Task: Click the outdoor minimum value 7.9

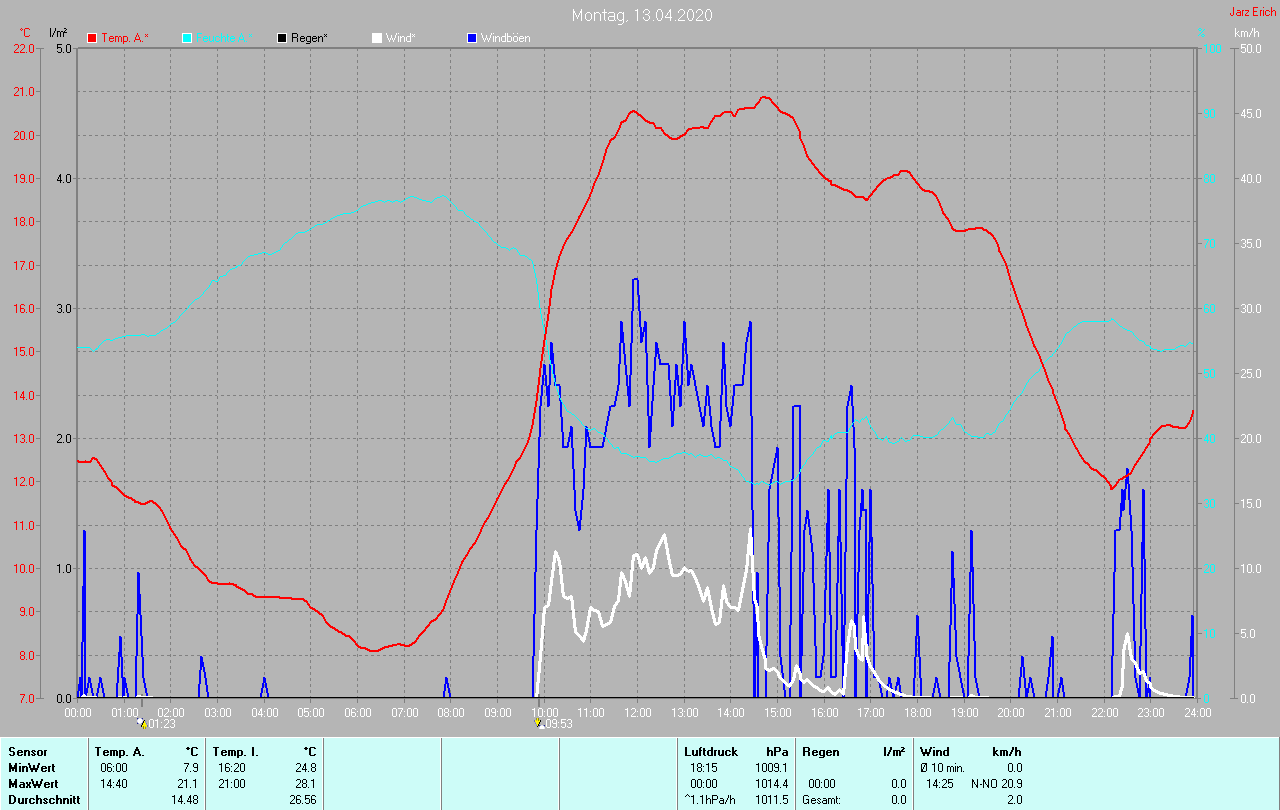Action: (190, 767)
